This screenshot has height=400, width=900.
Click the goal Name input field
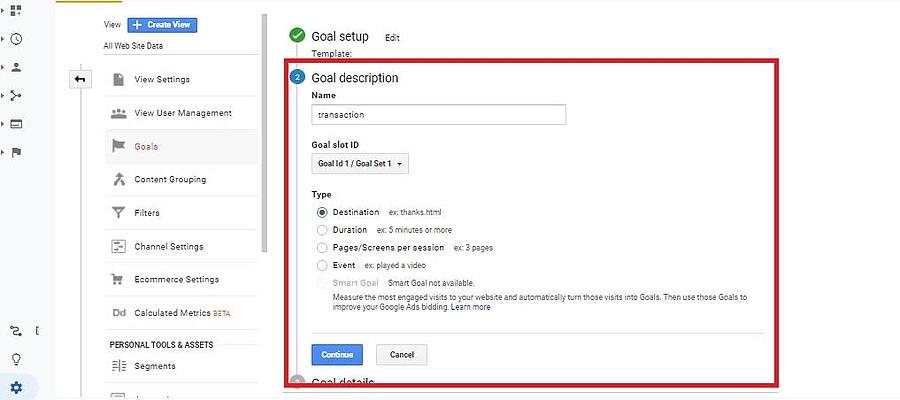(438, 115)
